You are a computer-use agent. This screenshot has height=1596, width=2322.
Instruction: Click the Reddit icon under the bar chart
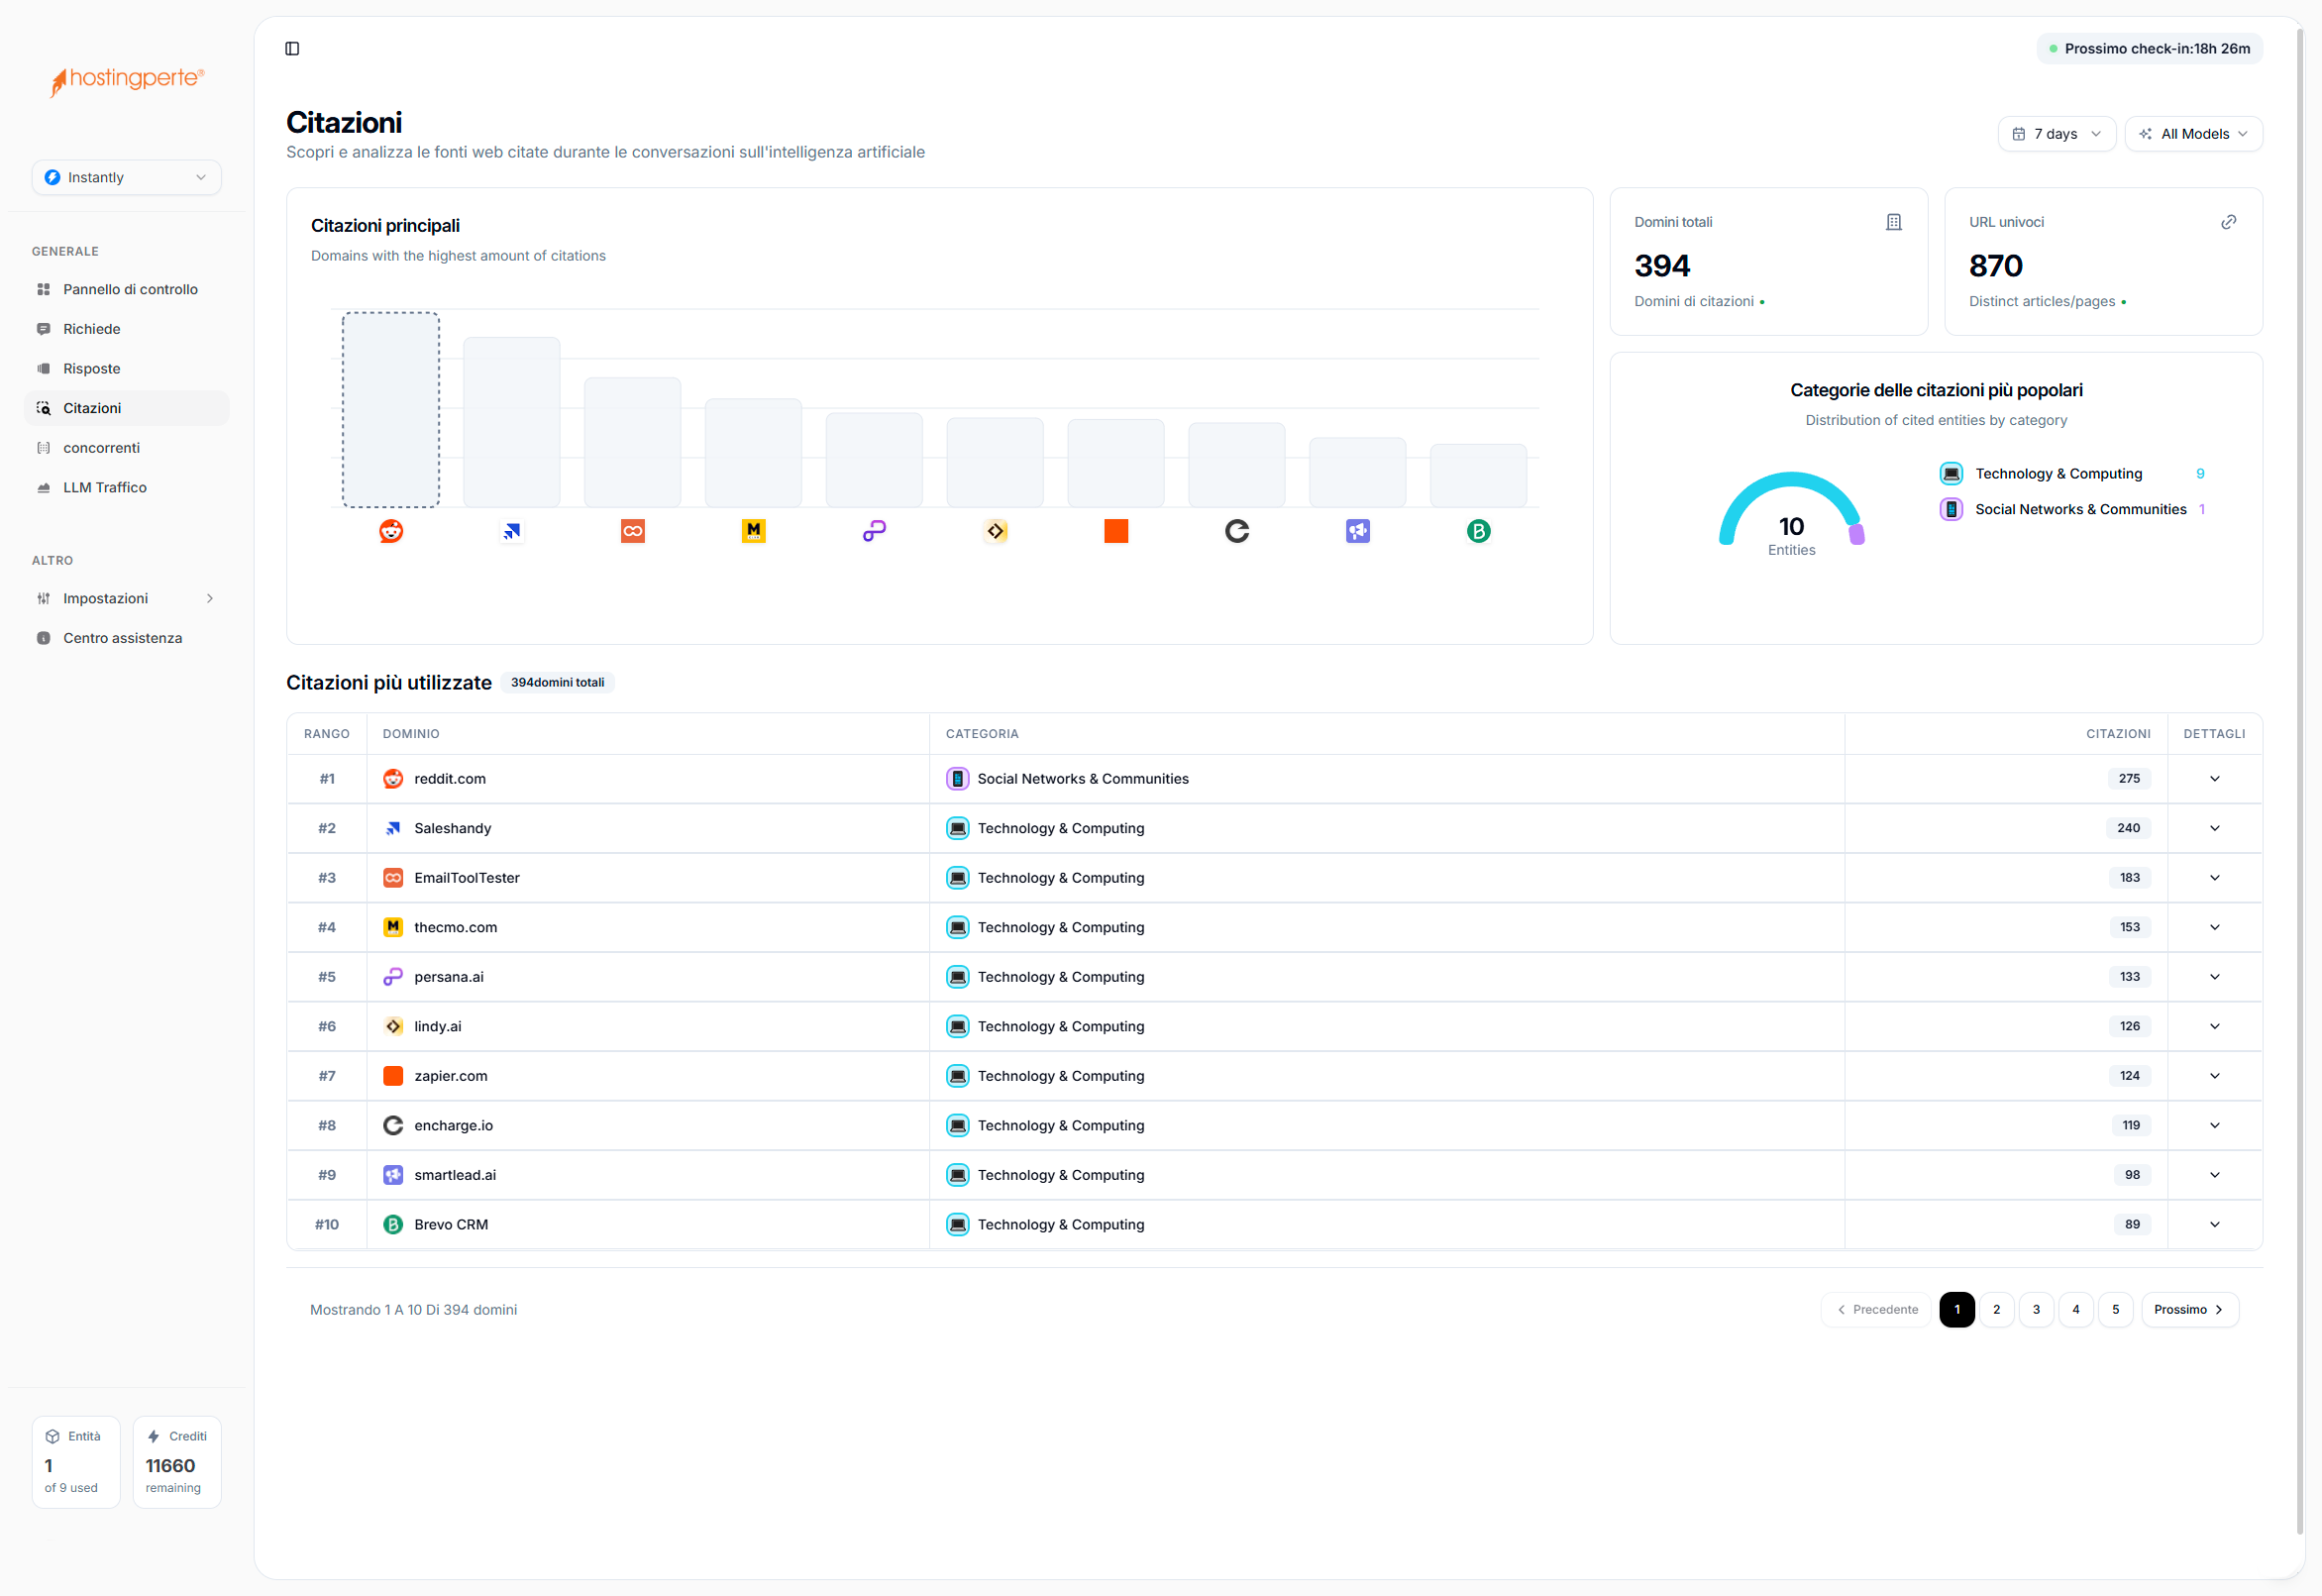(x=391, y=531)
